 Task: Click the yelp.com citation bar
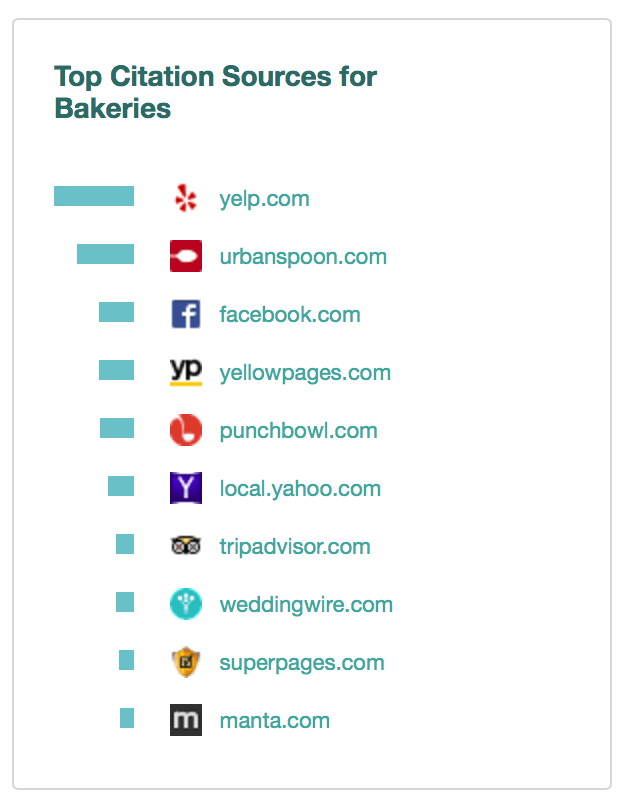point(94,196)
